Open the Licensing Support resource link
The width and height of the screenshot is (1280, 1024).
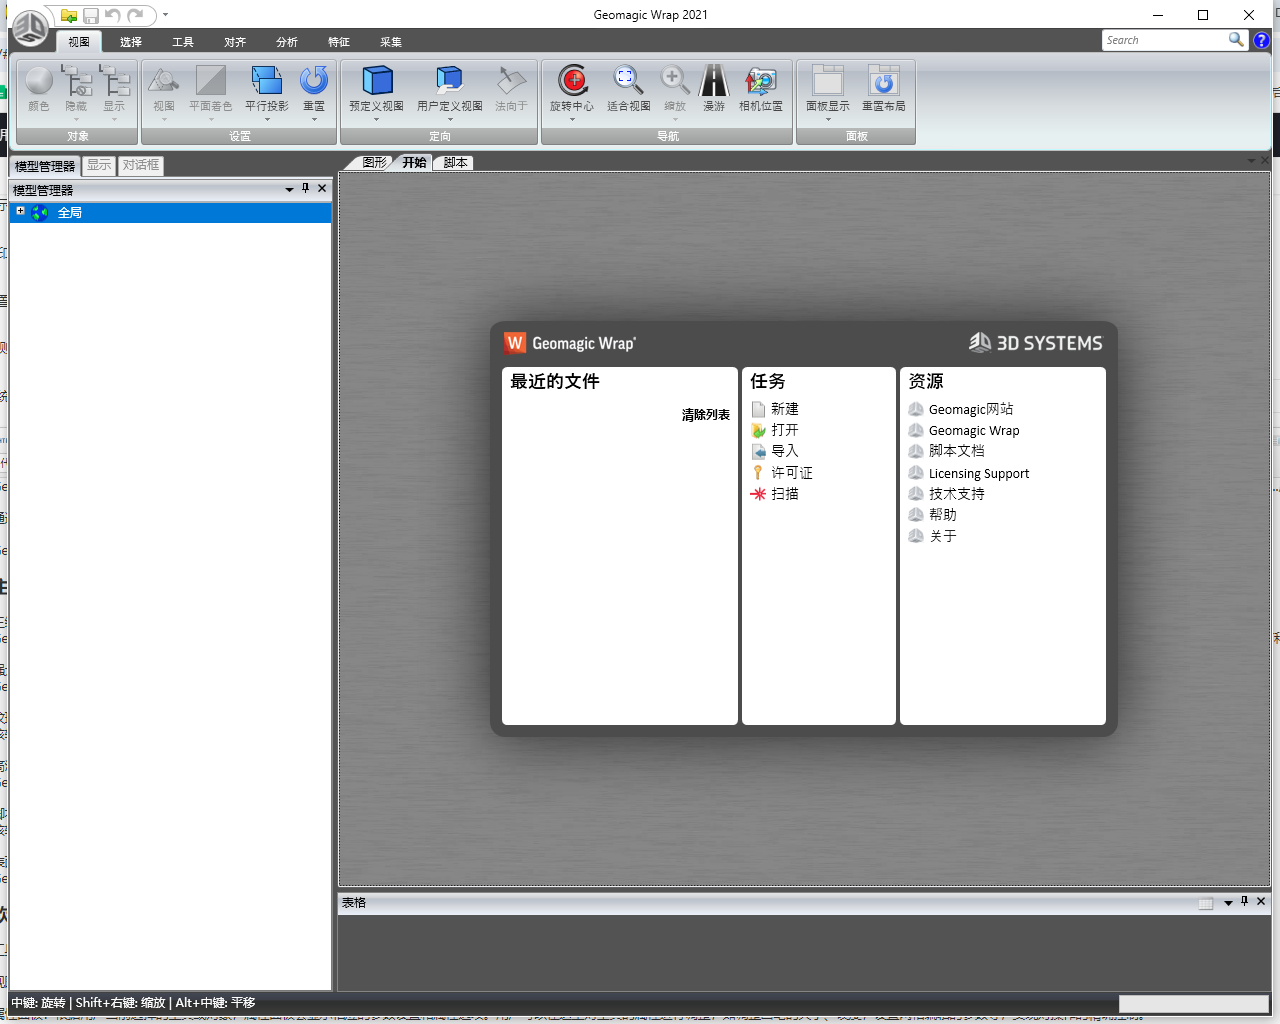[x=979, y=474]
